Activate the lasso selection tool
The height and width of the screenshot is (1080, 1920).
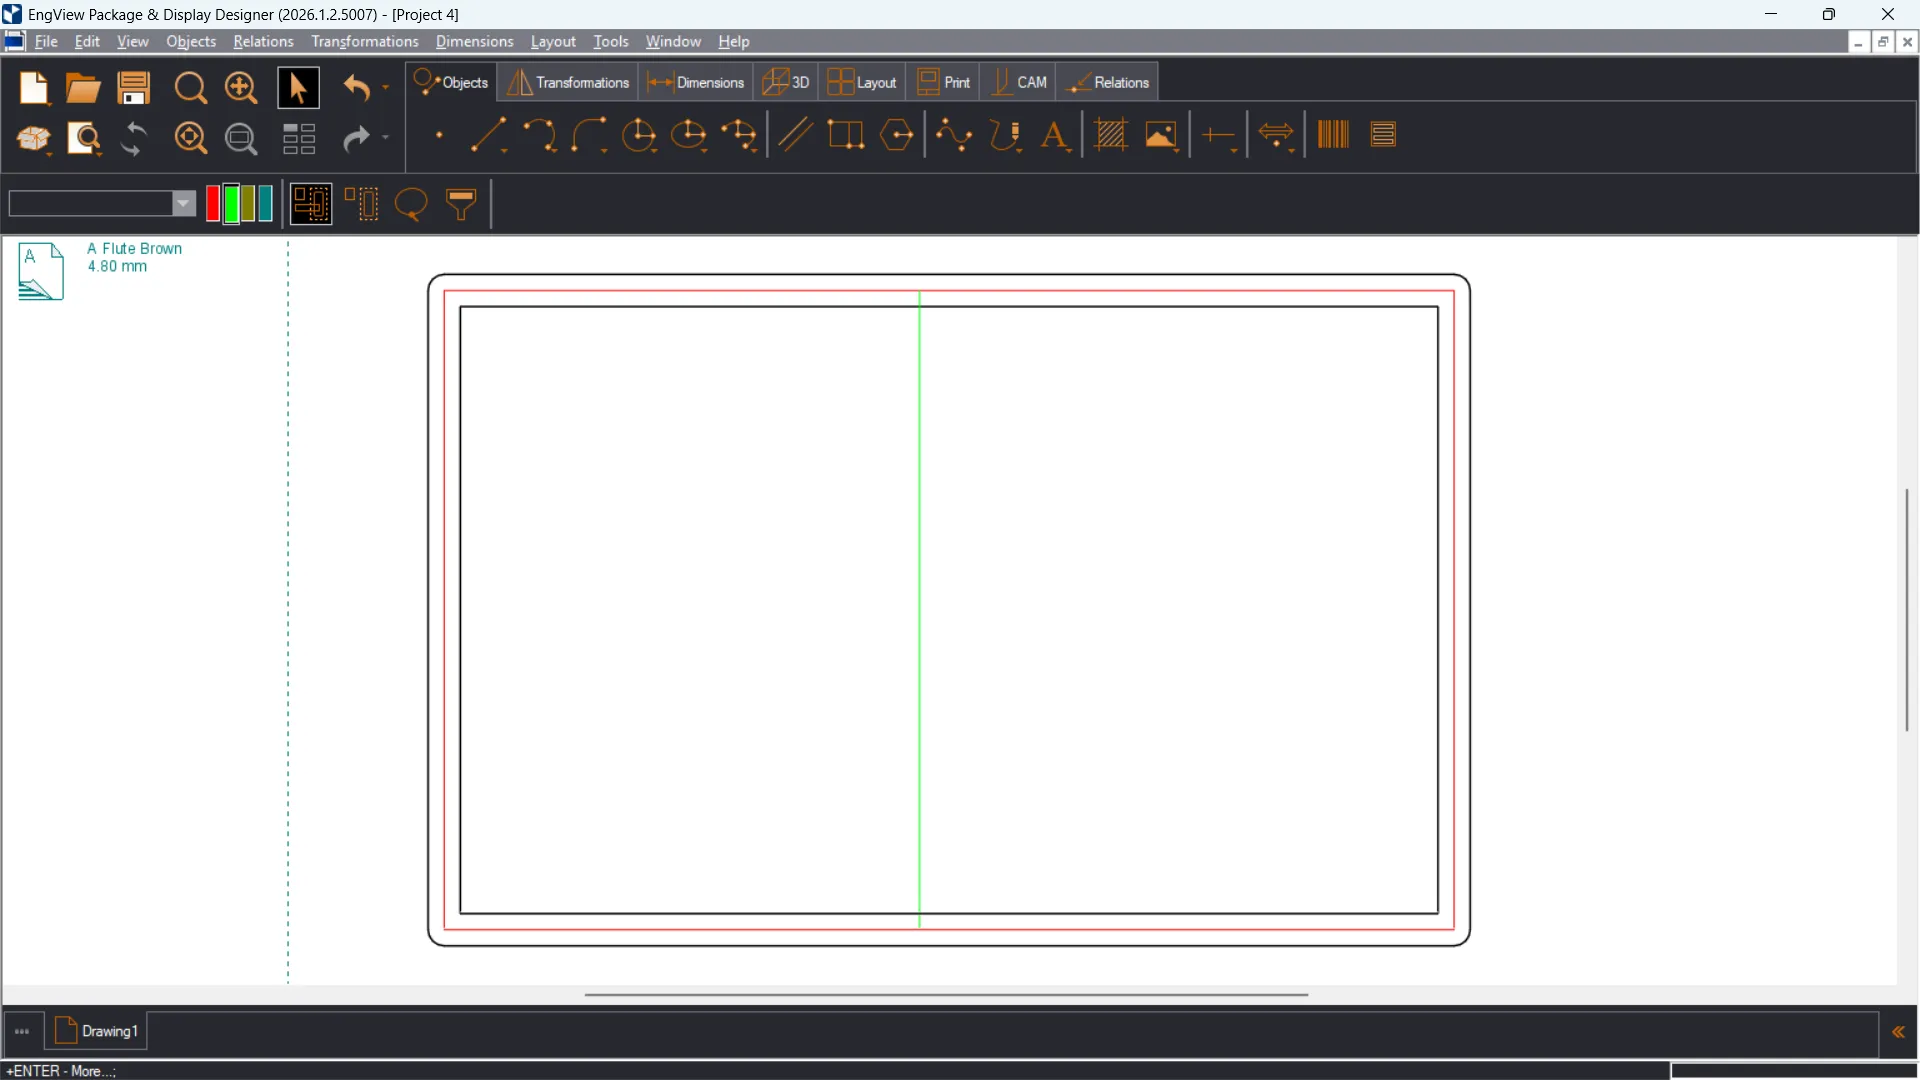click(x=411, y=204)
